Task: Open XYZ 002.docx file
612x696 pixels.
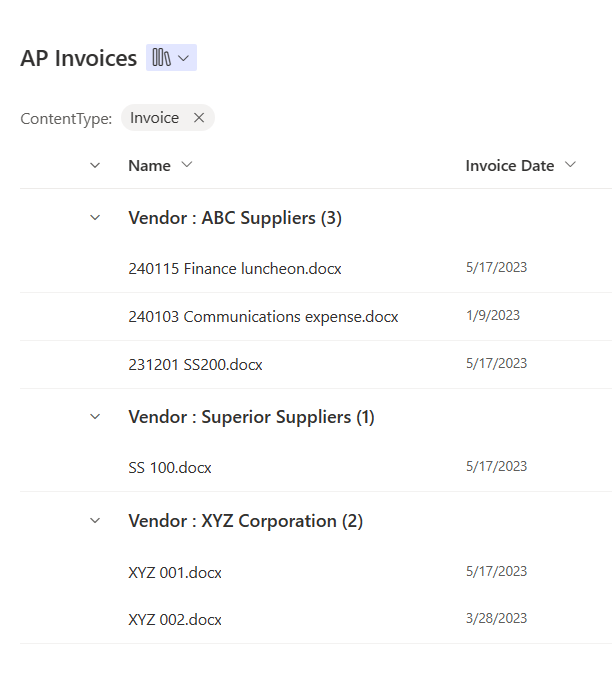Action: click(175, 620)
